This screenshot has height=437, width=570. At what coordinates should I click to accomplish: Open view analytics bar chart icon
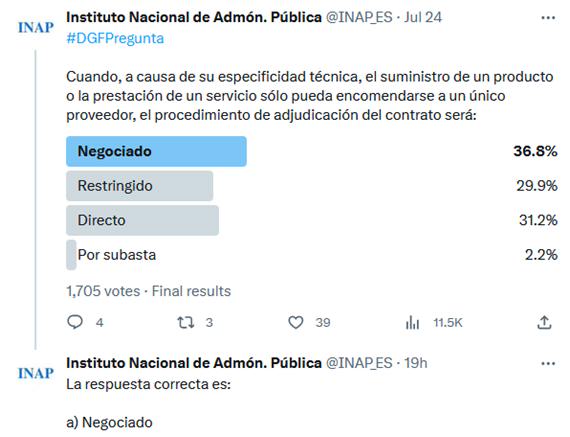pos(412,322)
